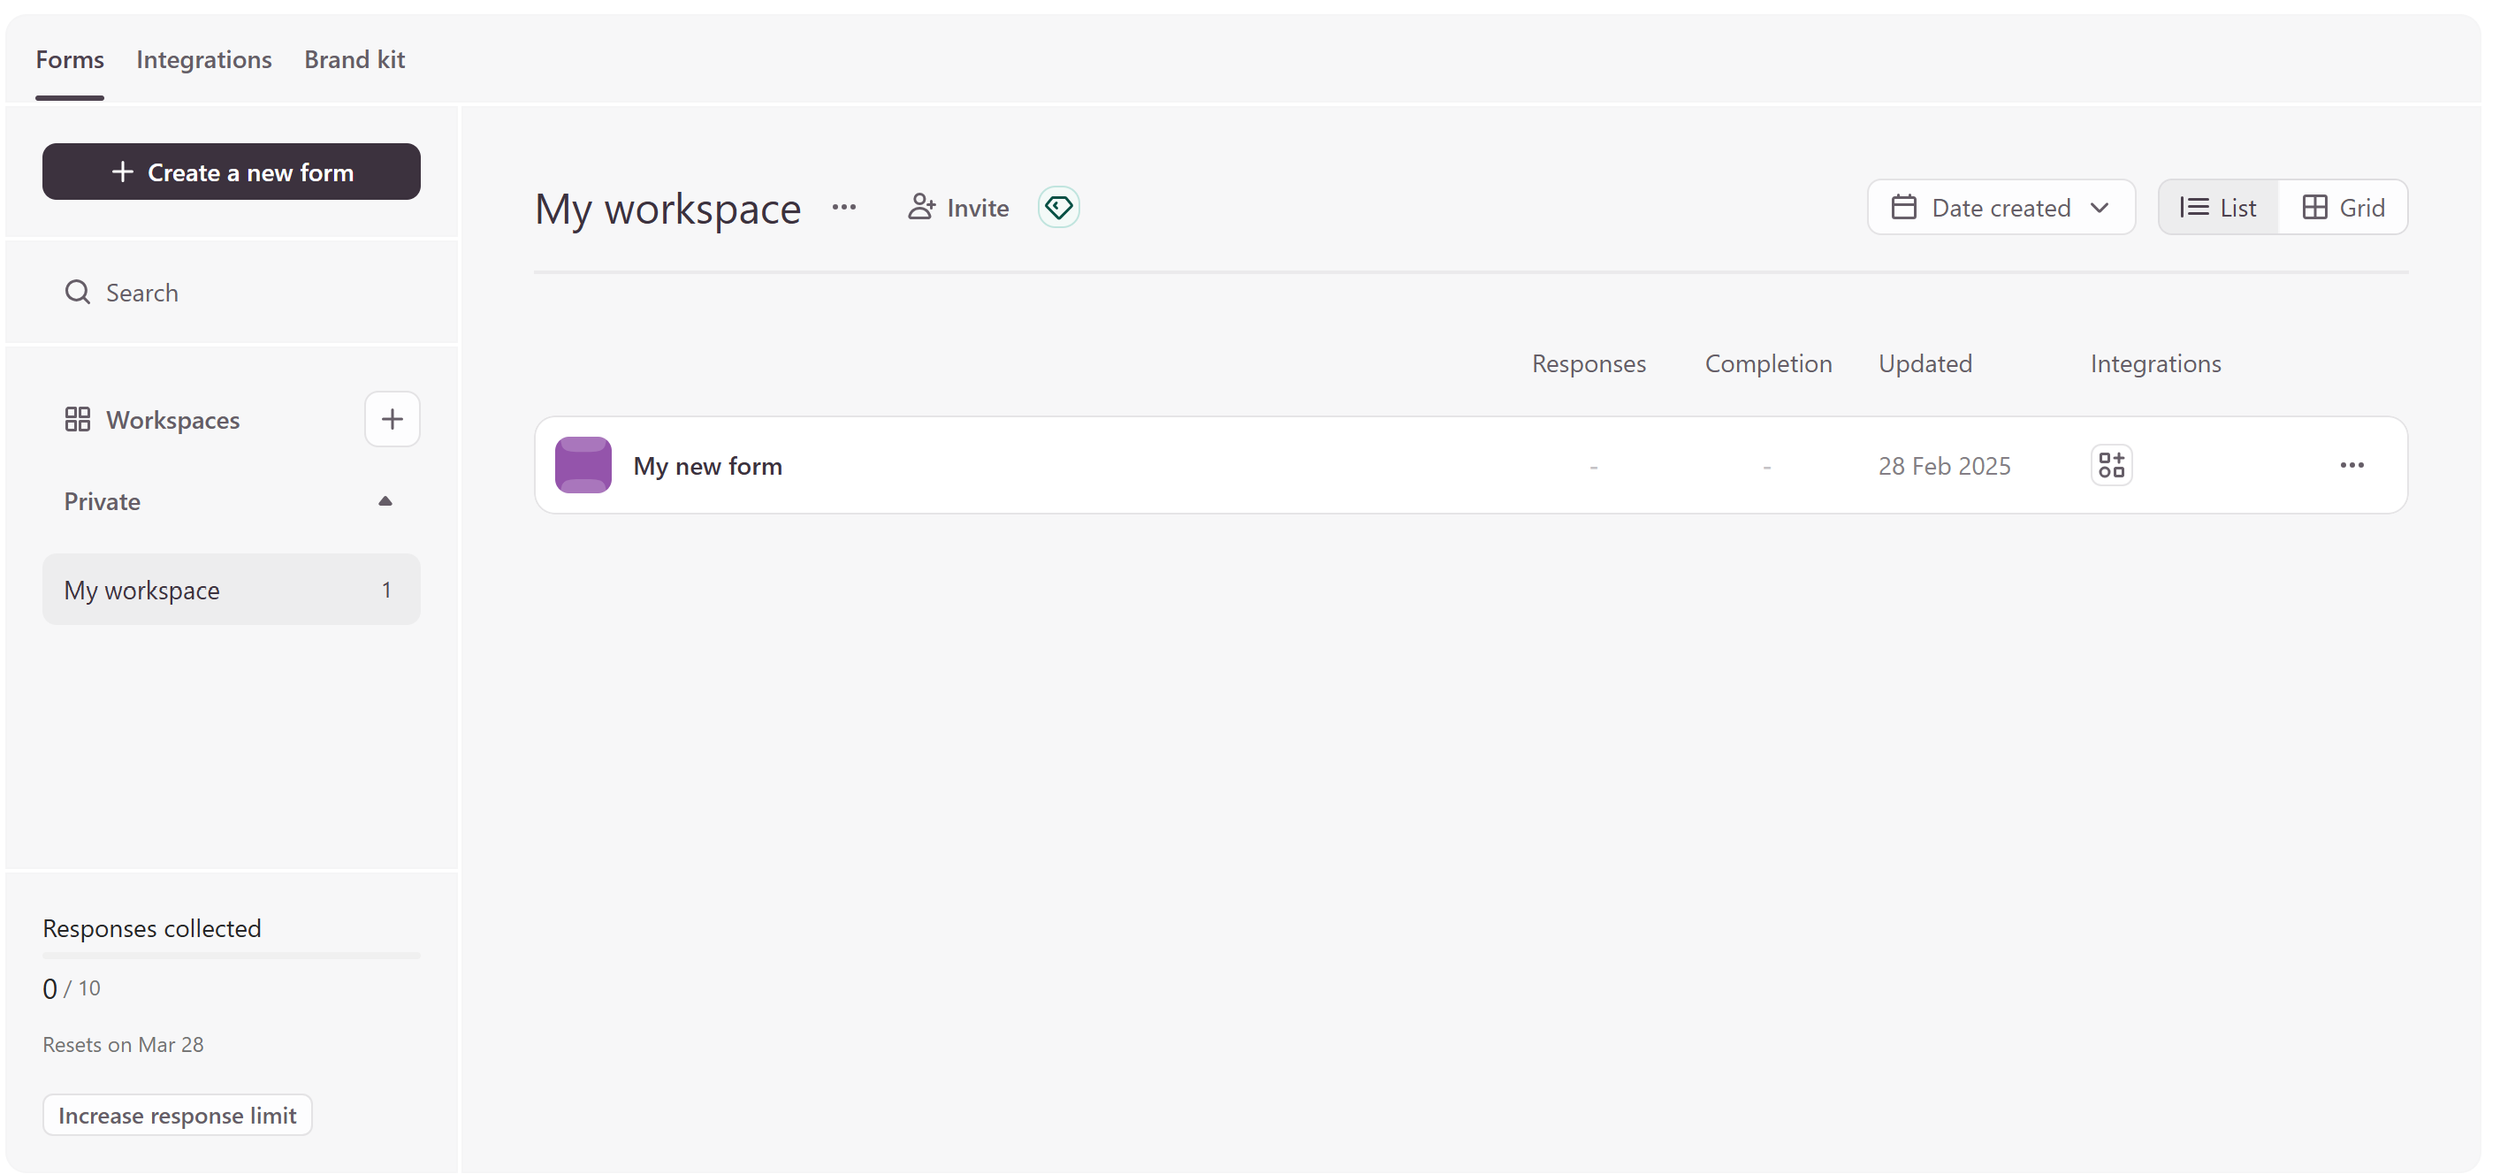Open the Date created sort dropdown
This screenshot has height=1174, width=2500.
pyautogui.click(x=1999, y=207)
